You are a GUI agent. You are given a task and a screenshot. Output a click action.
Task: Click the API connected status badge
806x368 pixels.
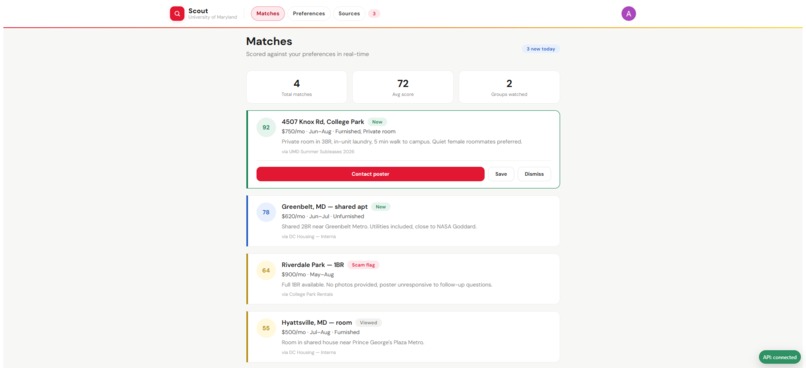pos(780,357)
